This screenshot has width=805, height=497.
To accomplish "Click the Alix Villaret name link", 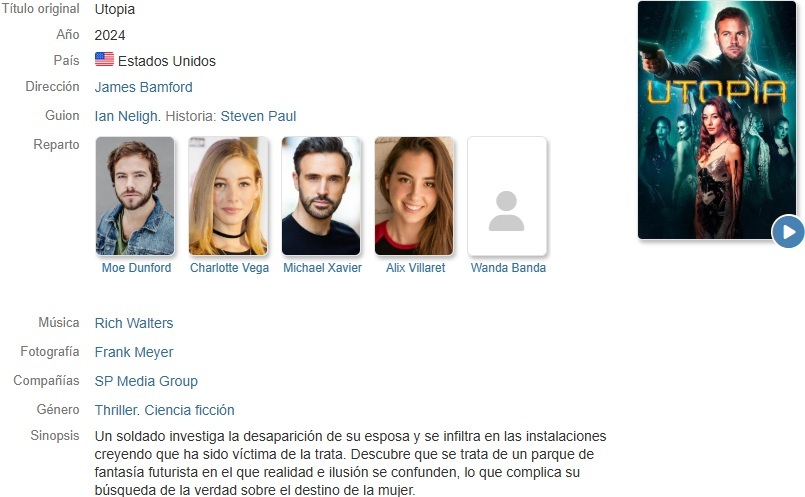I will click(x=415, y=268).
